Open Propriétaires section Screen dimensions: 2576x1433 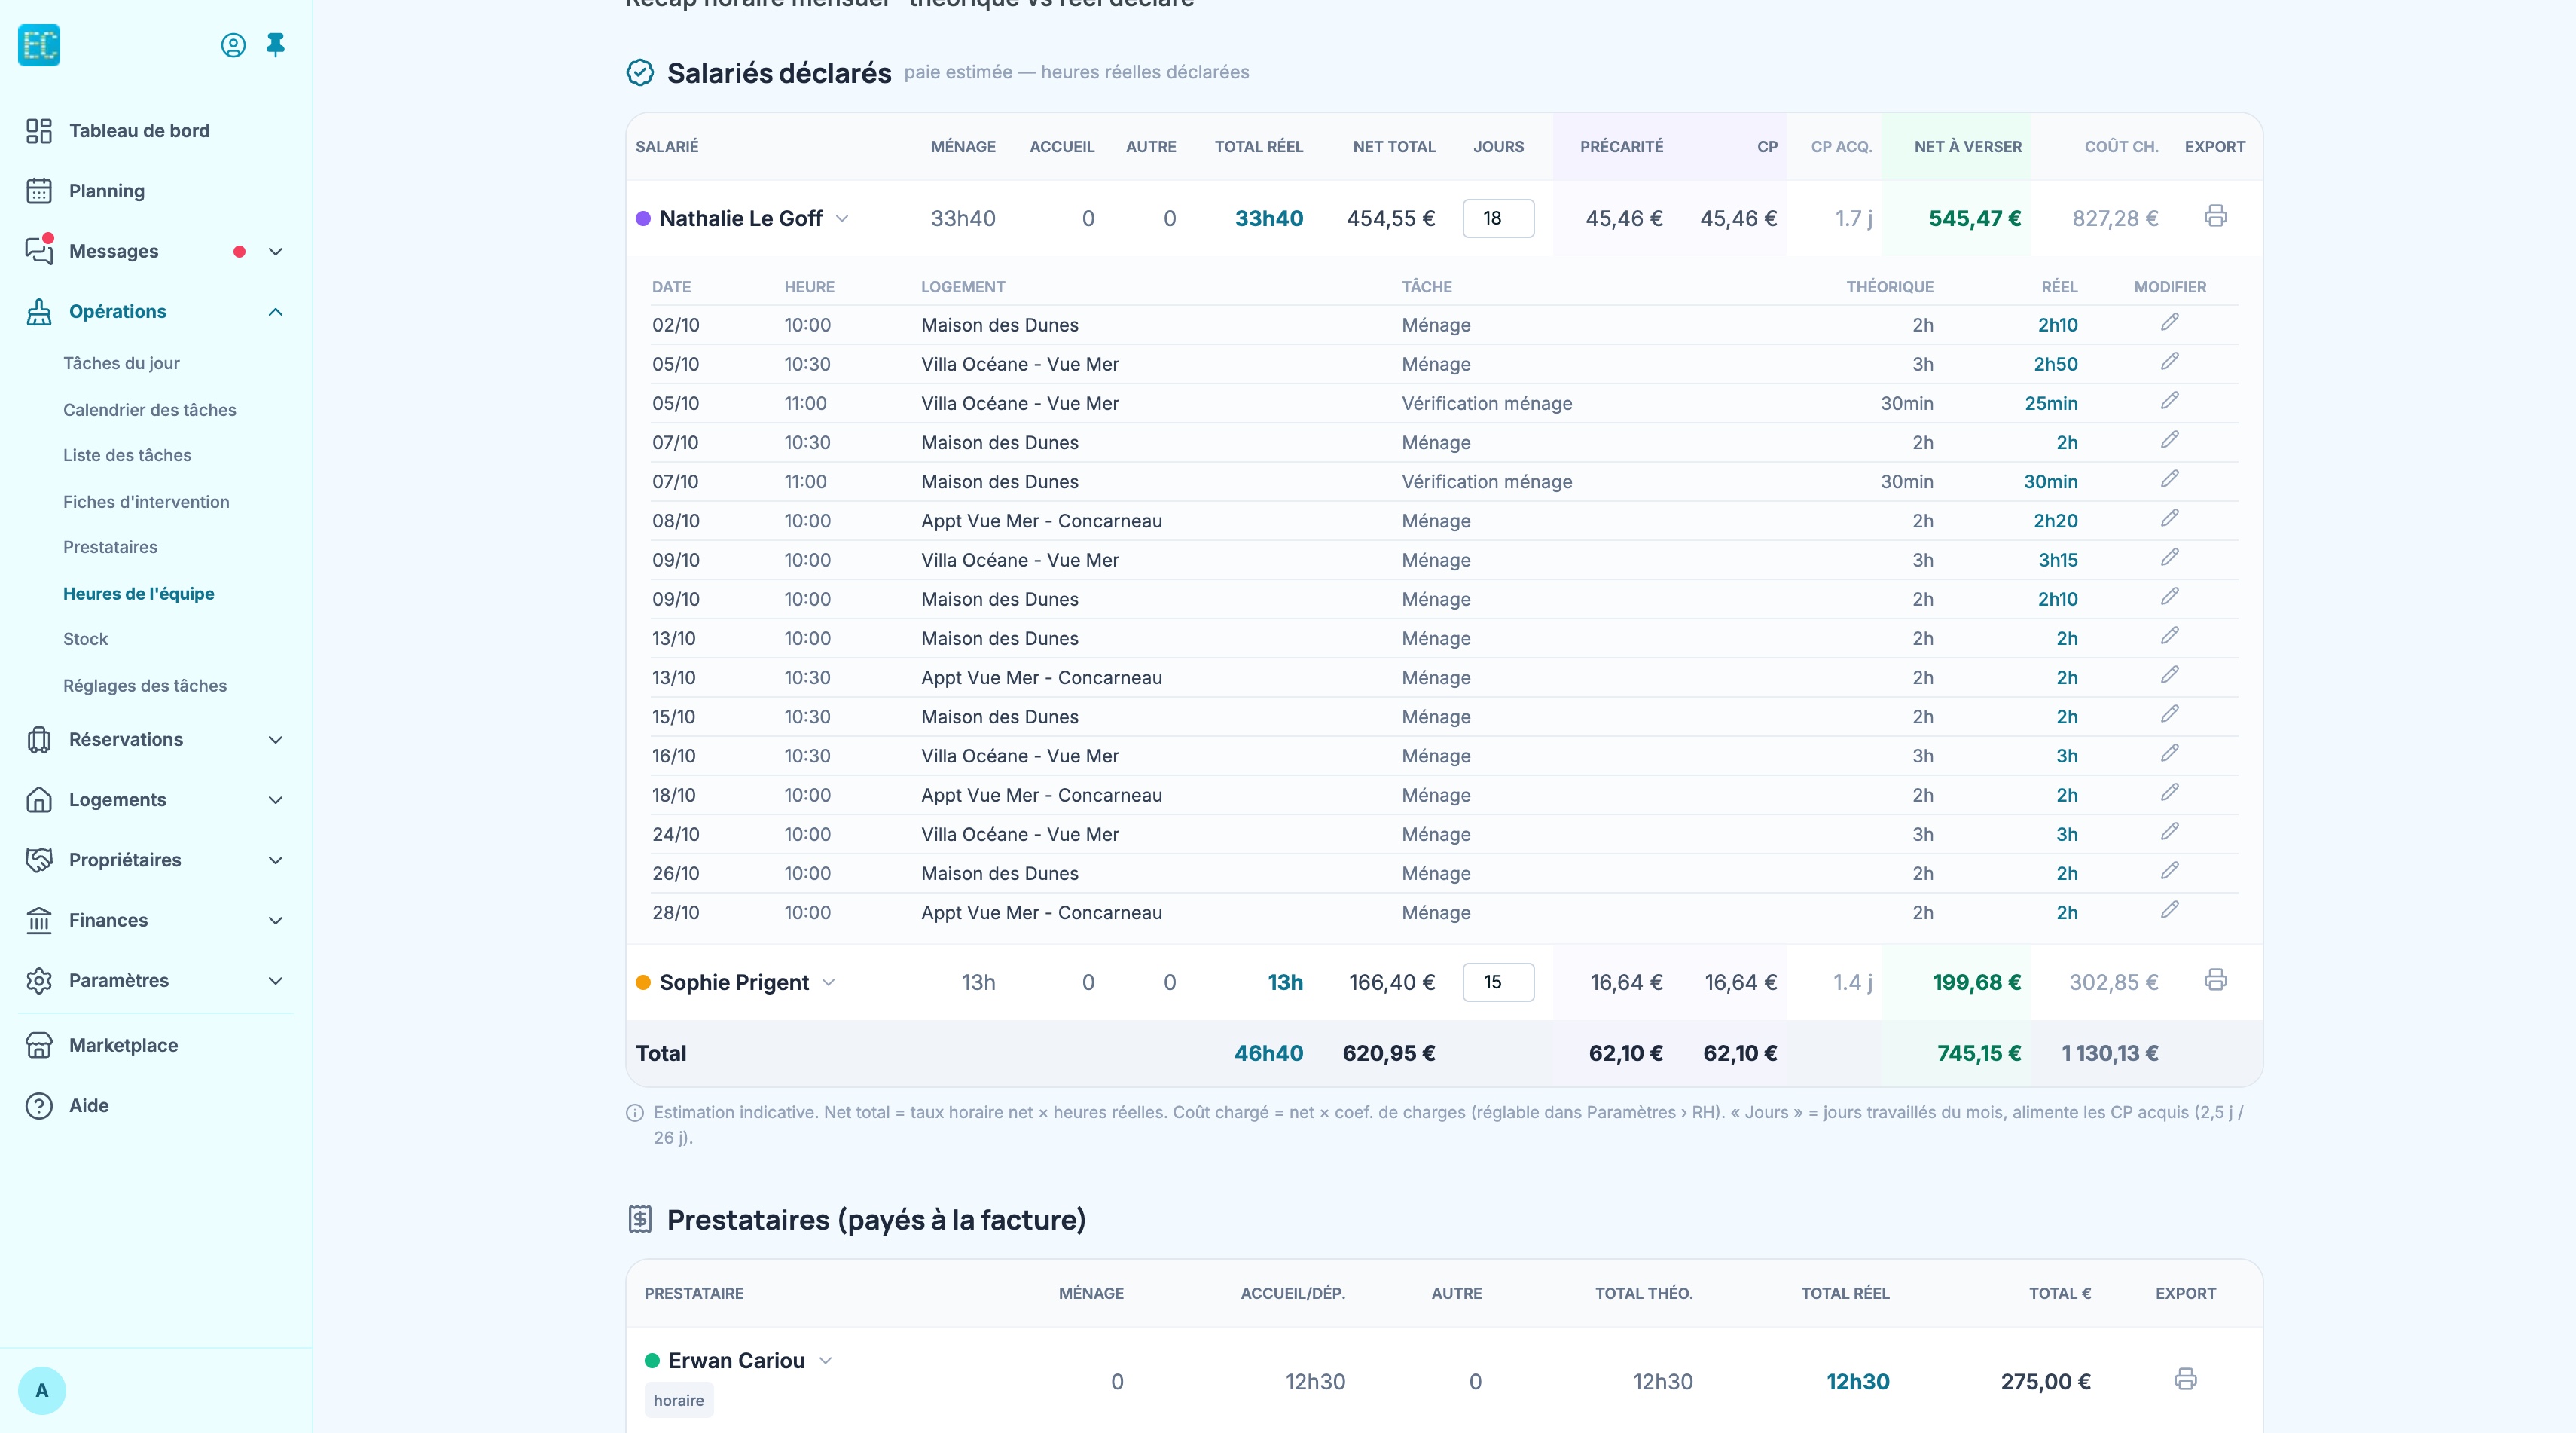click(x=125, y=860)
